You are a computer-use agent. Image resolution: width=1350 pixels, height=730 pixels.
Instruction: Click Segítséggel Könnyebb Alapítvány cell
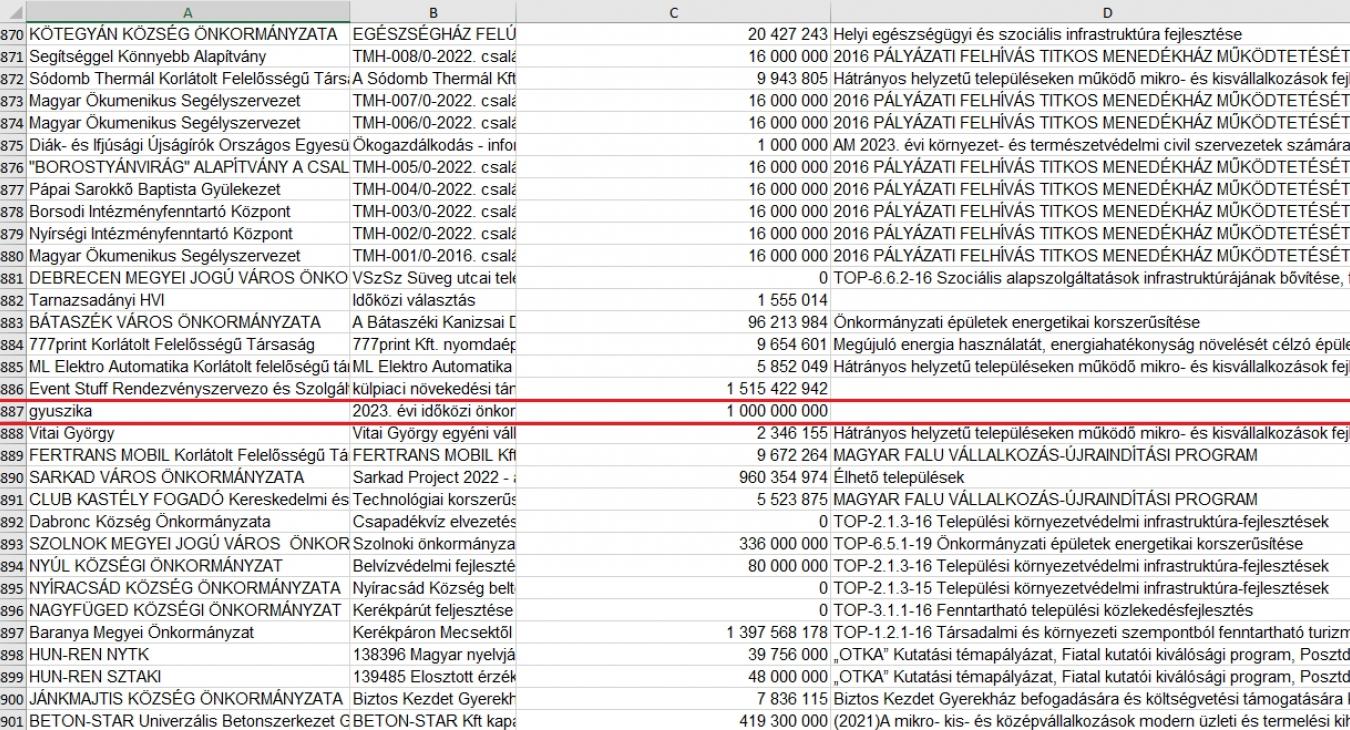click(189, 56)
